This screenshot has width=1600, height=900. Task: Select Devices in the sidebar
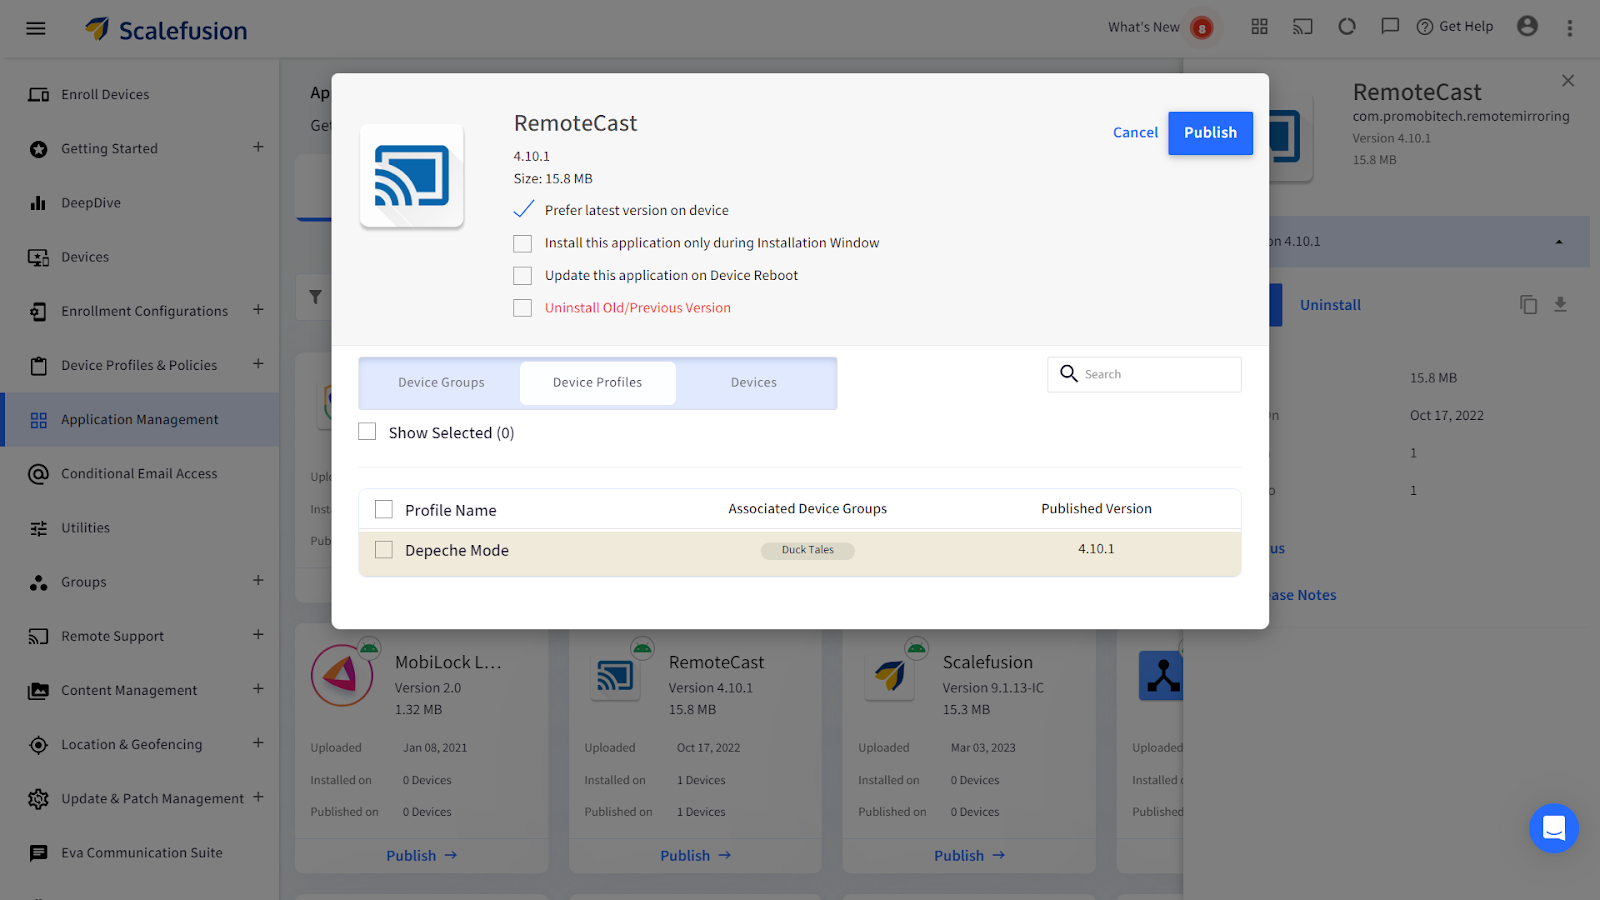(85, 256)
